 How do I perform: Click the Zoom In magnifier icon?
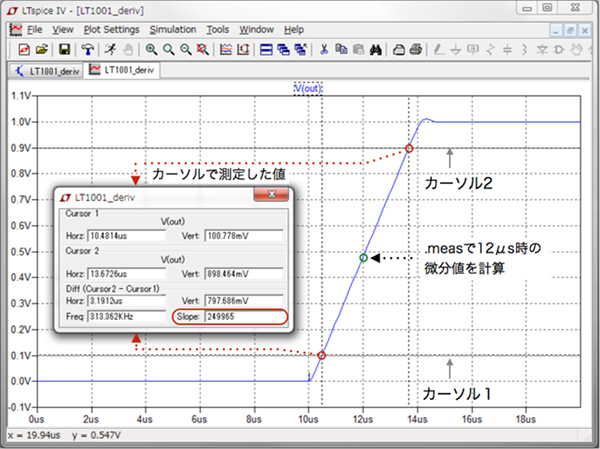(151, 49)
